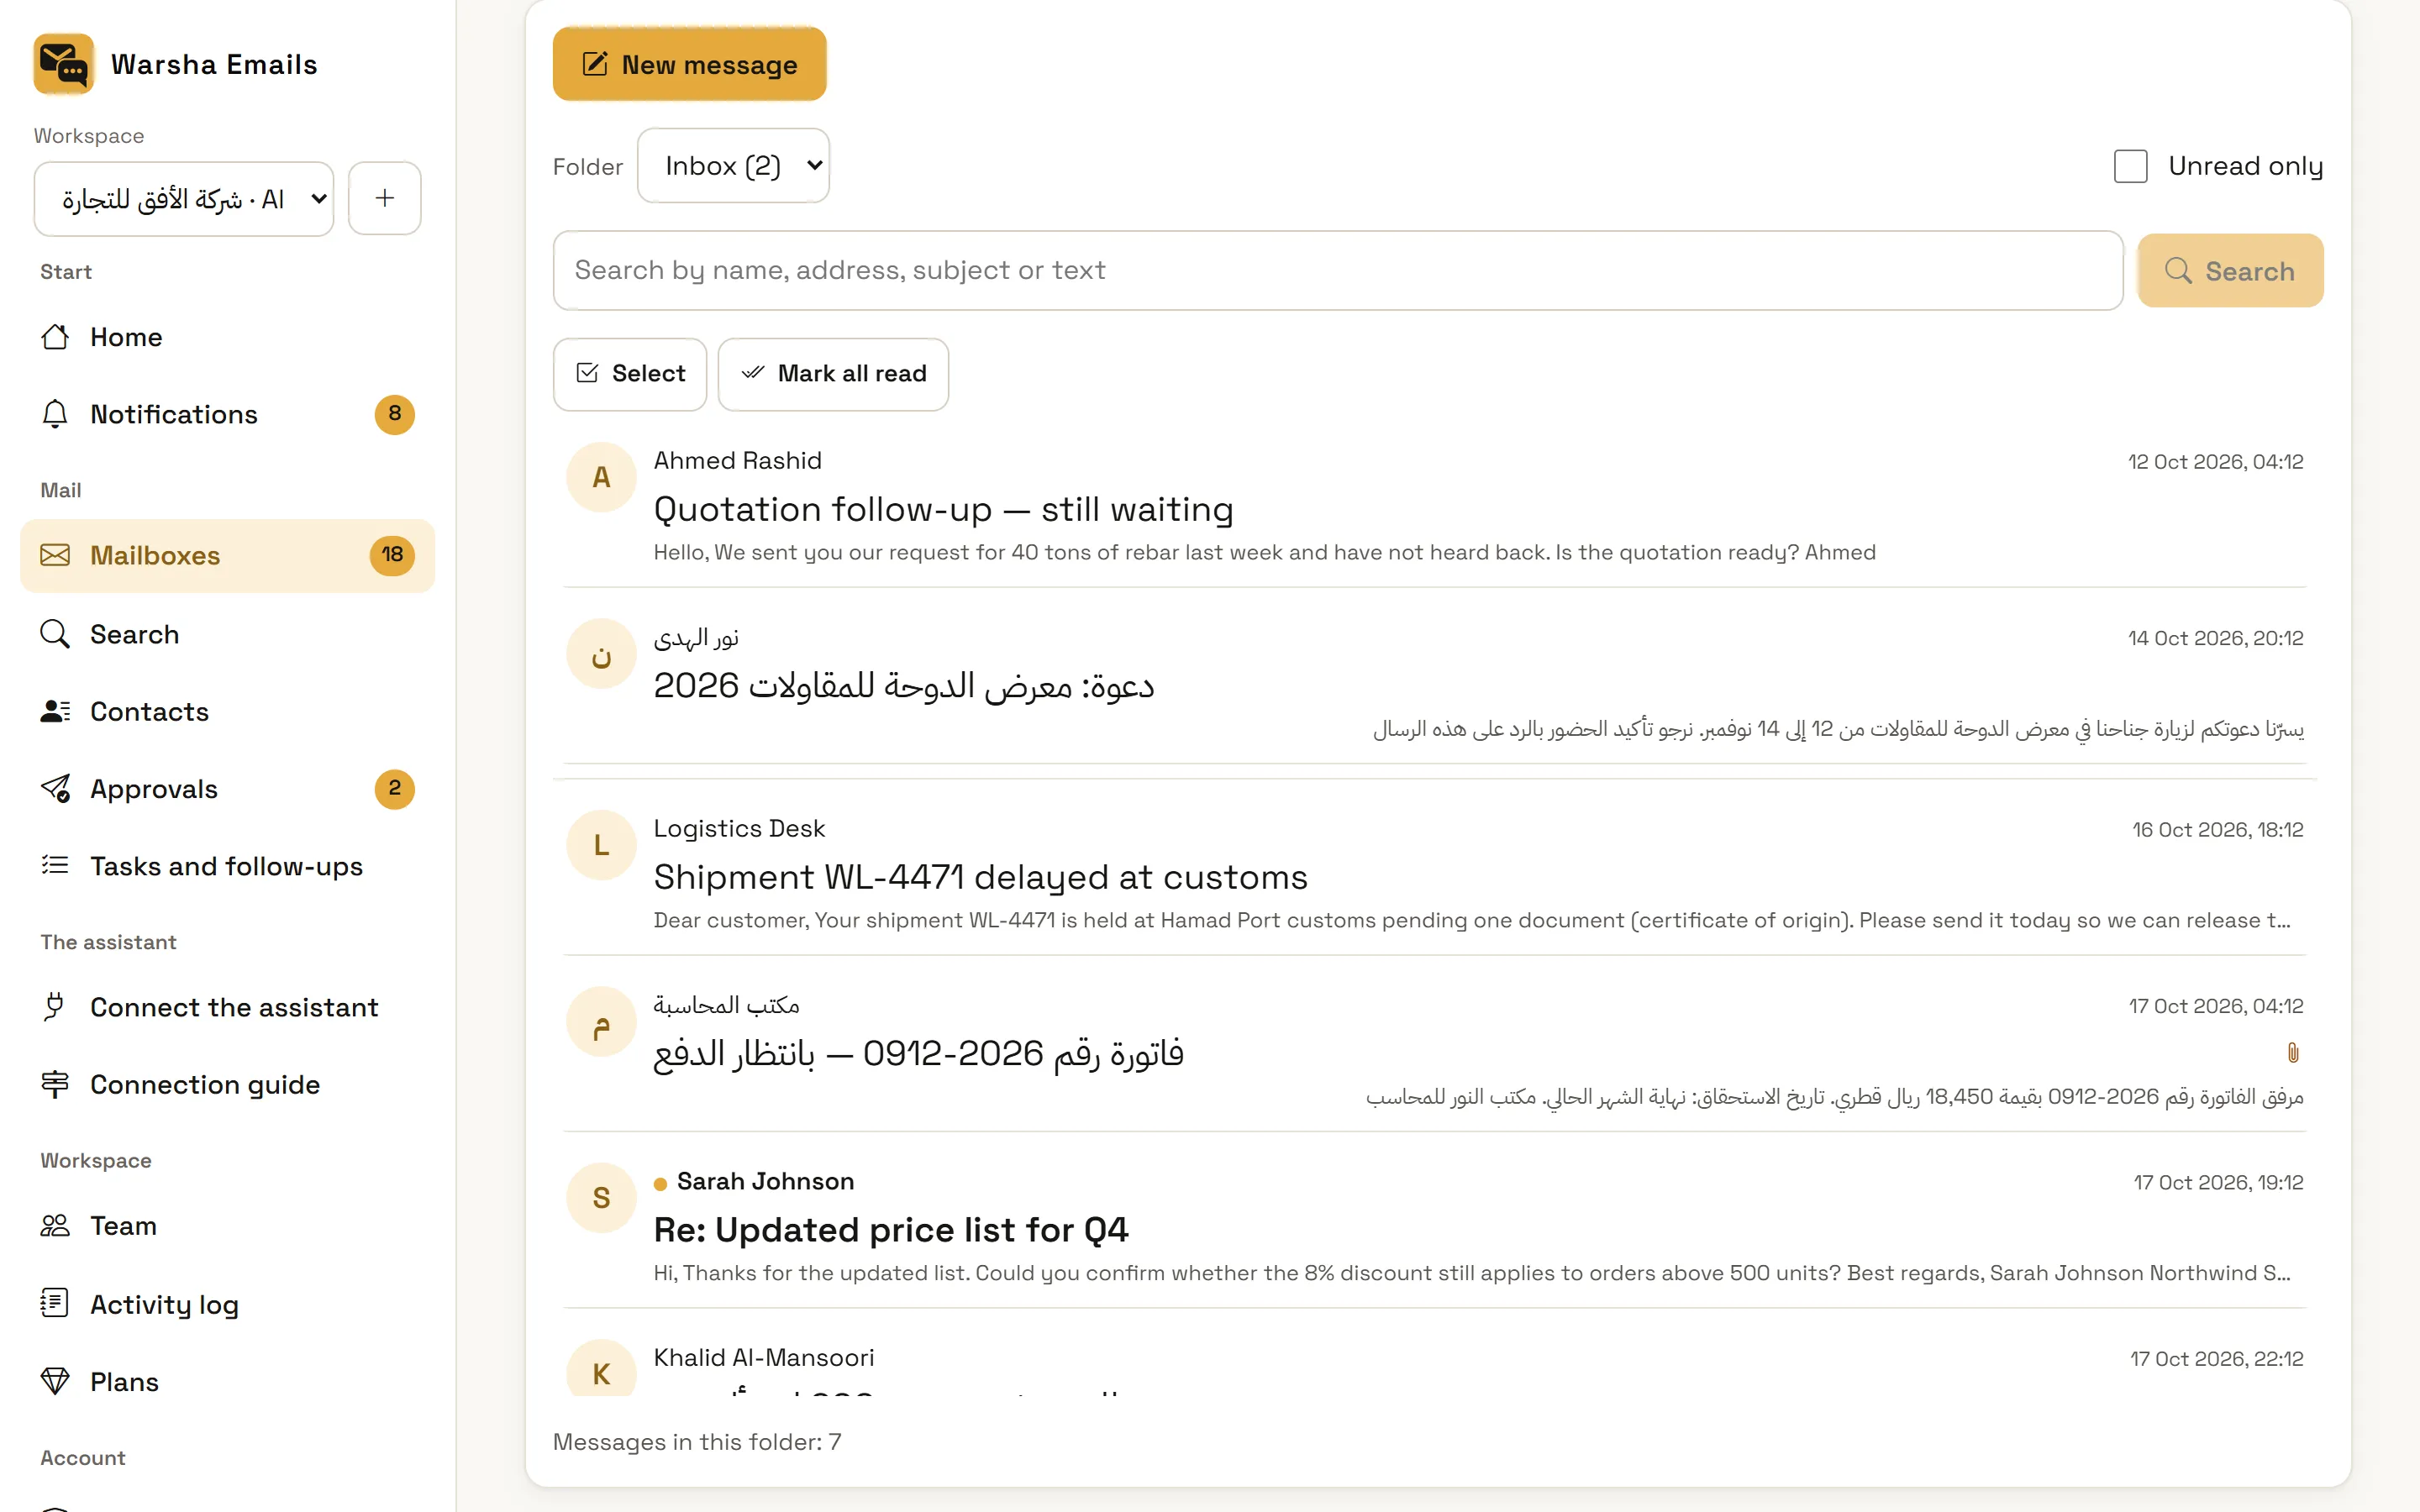Open Home via its house icon
The image size is (2420, 1512).
point(55,337)
